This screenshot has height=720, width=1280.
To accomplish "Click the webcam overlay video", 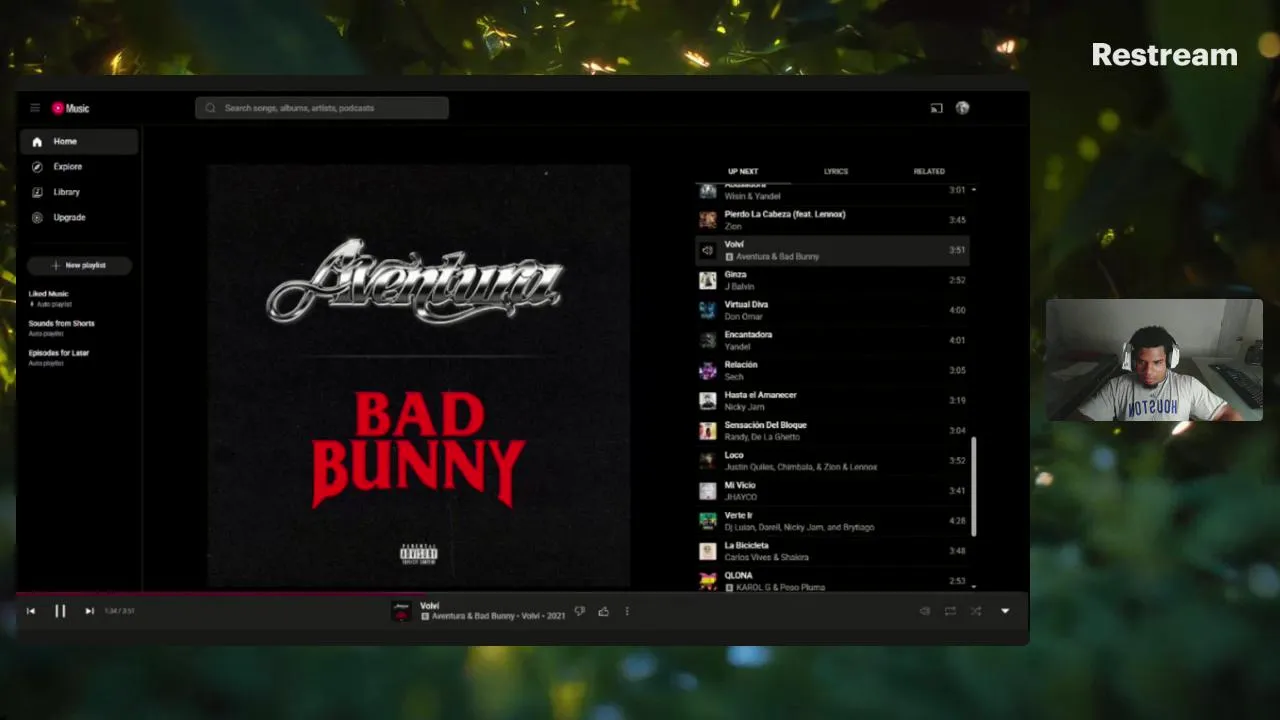I will [x=1154, y=360].
